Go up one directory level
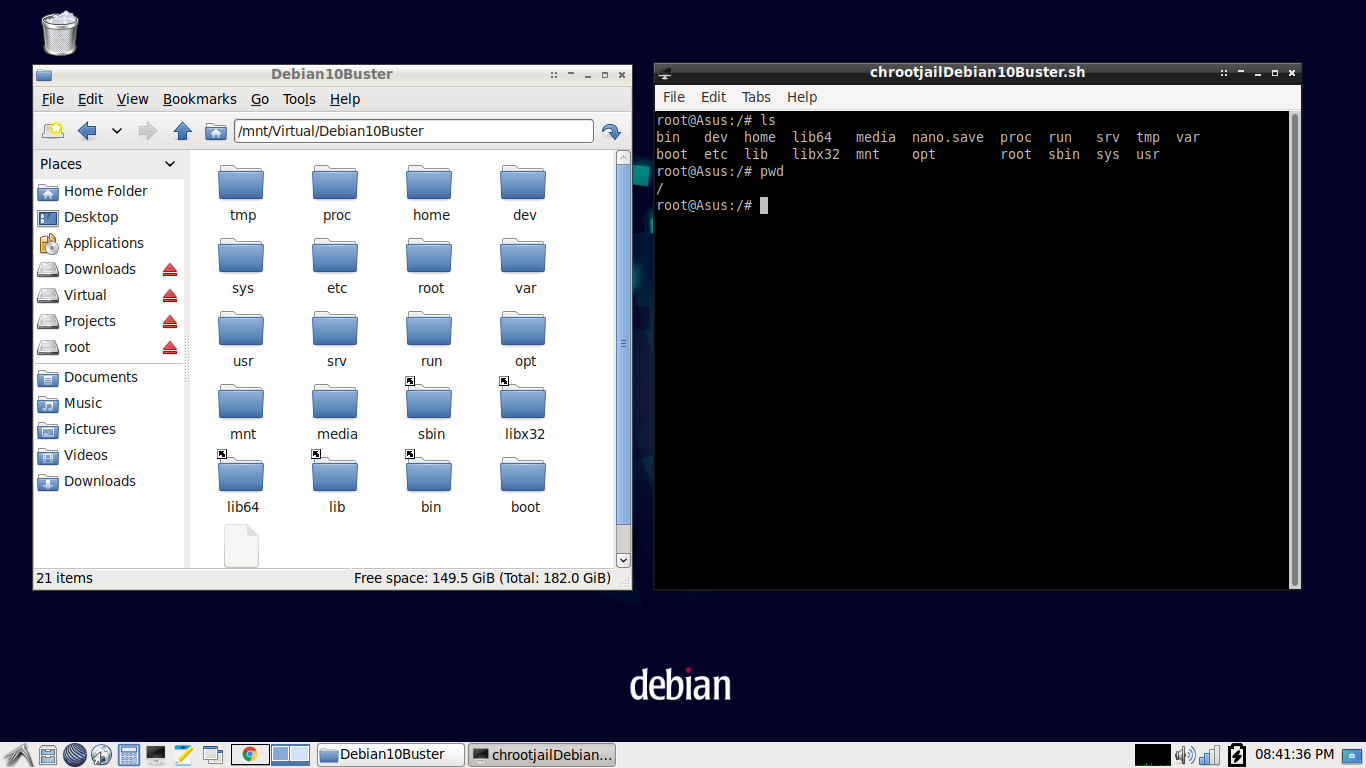Image resolution: width=1366 pixels, height=768 pixels. [181, 130]
